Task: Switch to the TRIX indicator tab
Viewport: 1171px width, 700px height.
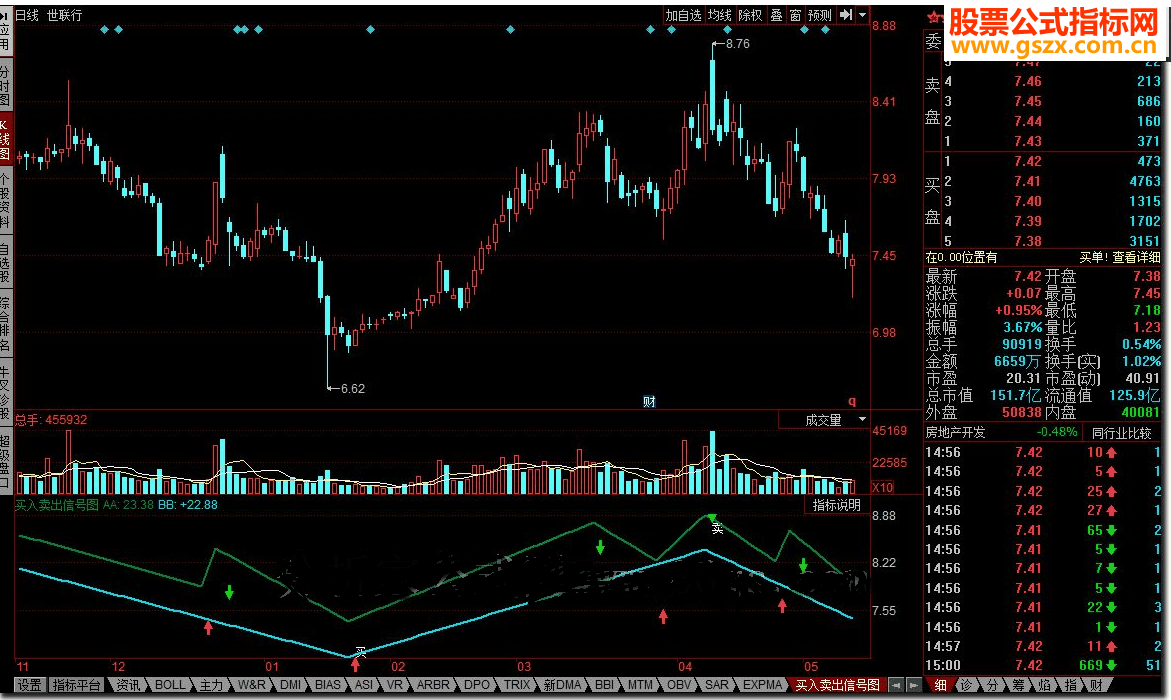Action: 517,685
